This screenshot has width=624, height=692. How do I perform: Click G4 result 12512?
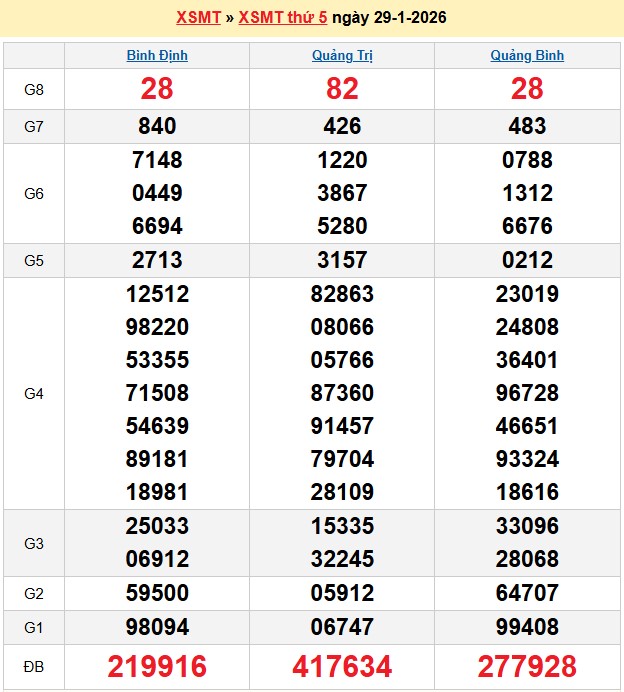157,295
